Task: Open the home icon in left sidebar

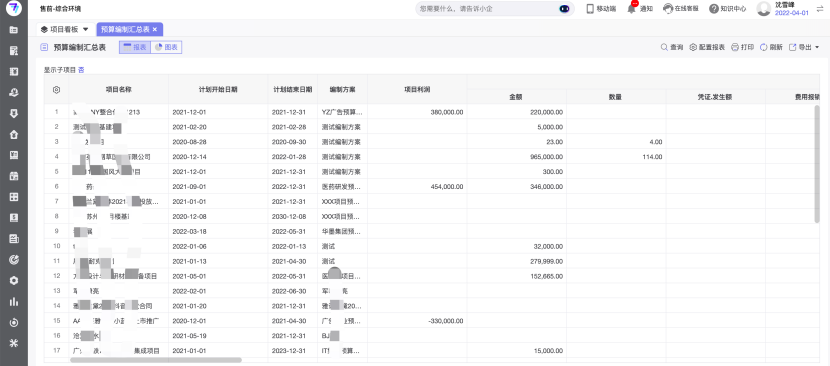Action: [x=14, y=134]
